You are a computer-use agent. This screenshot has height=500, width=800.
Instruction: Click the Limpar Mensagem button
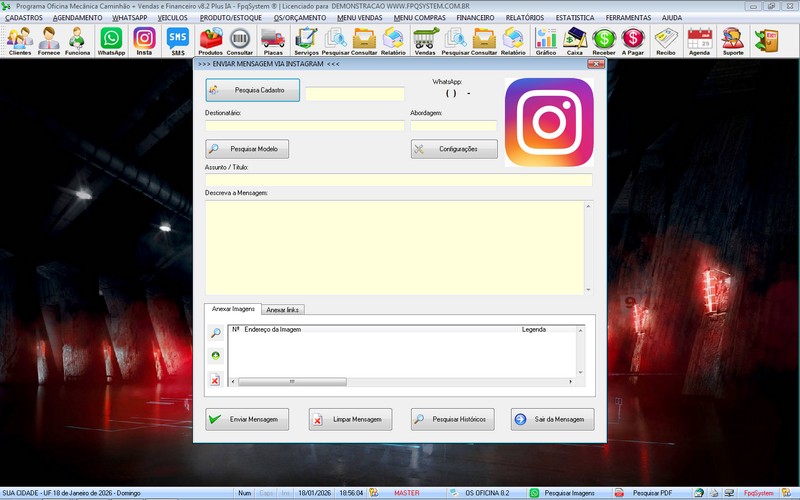[x=350, y=419]
